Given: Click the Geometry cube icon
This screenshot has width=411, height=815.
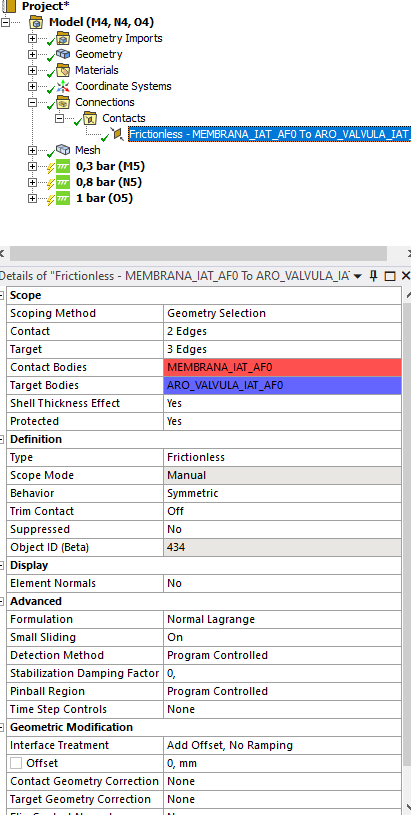Looking at the screenshot, I should tap(63, 54).
